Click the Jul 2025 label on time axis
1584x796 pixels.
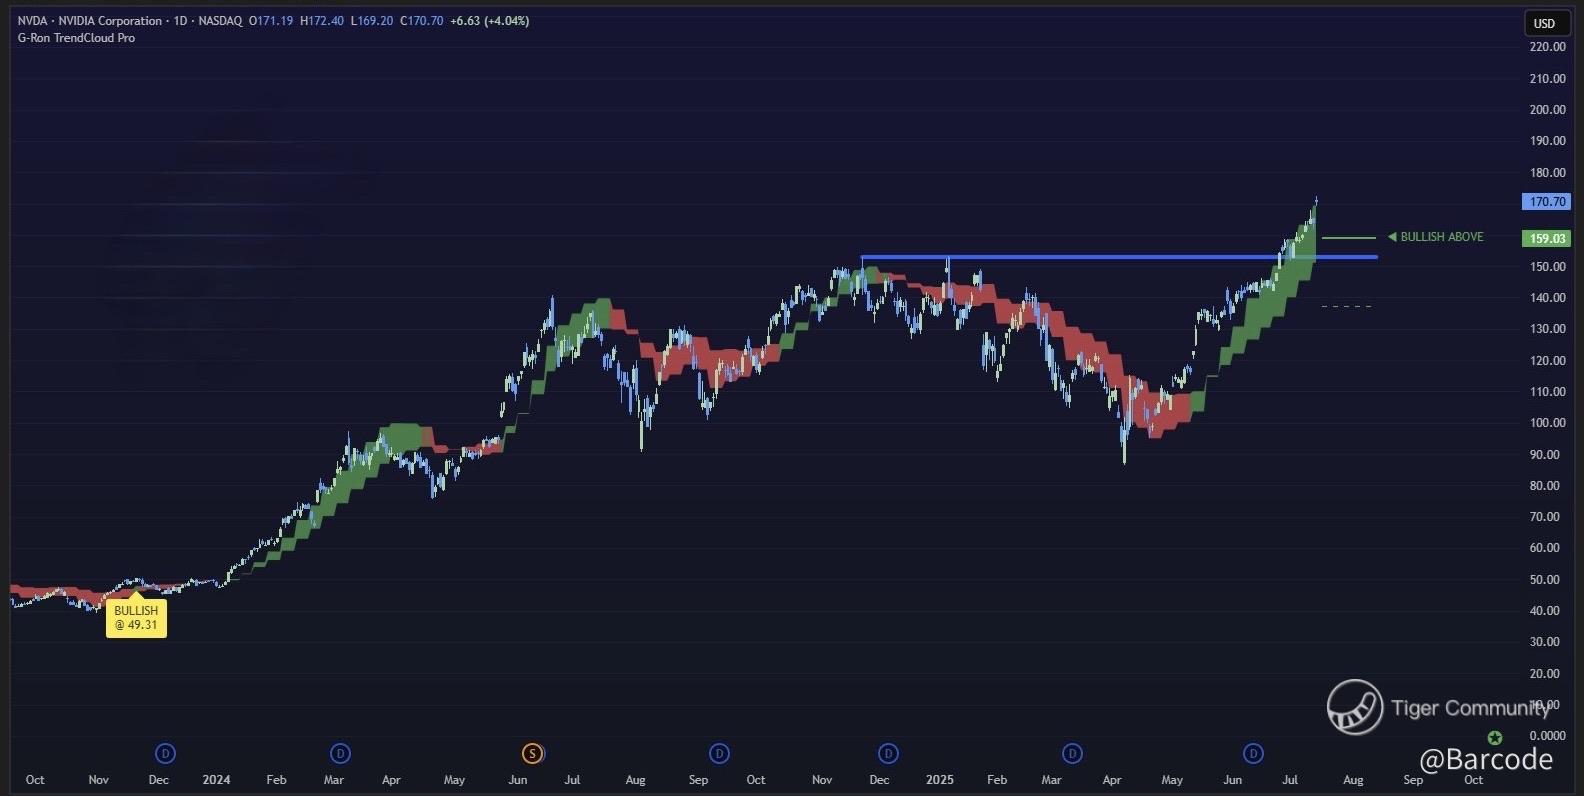pos(1290,780)
